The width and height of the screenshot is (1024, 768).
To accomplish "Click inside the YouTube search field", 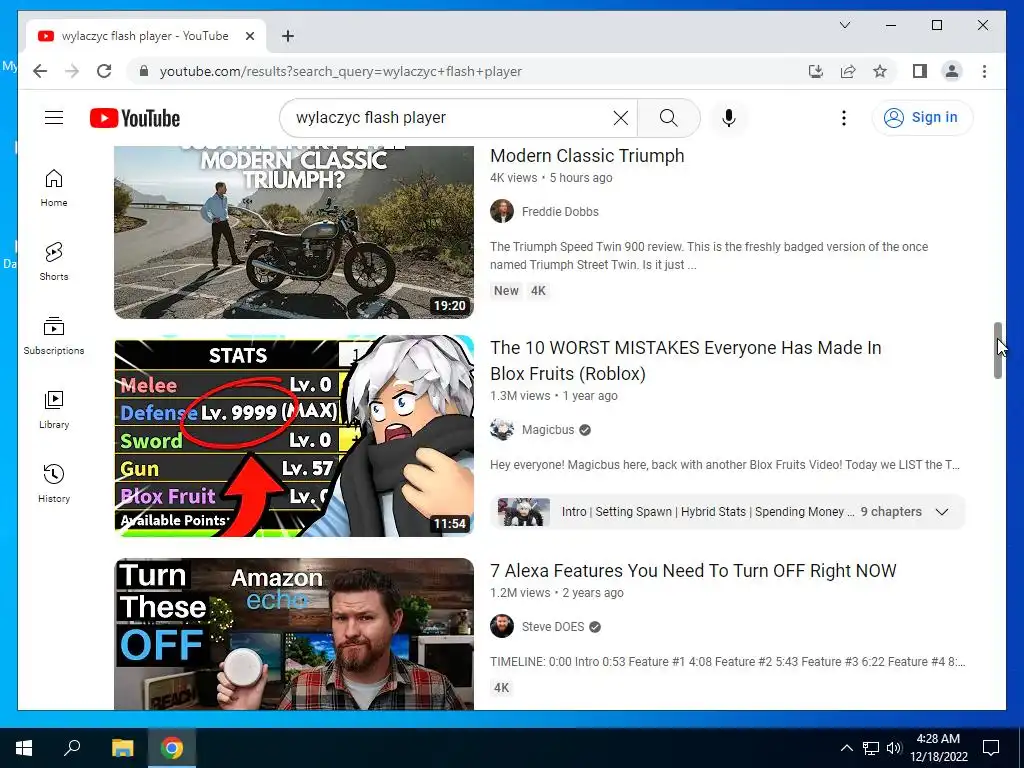I will pyautogui.click(x=451, y=118).
